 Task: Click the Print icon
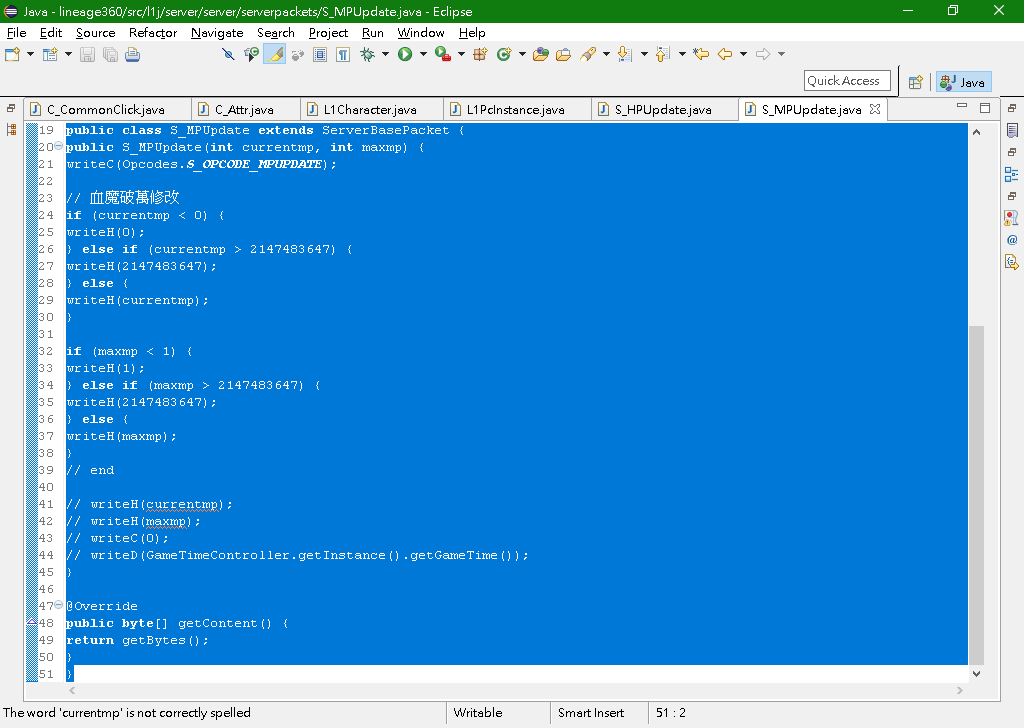tap(133, 54)
